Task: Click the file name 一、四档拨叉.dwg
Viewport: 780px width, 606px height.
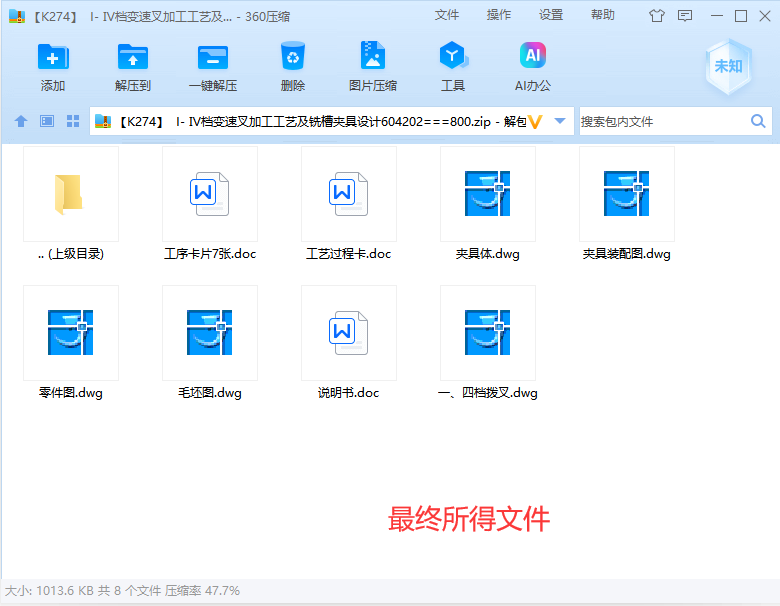Action: 488,393
